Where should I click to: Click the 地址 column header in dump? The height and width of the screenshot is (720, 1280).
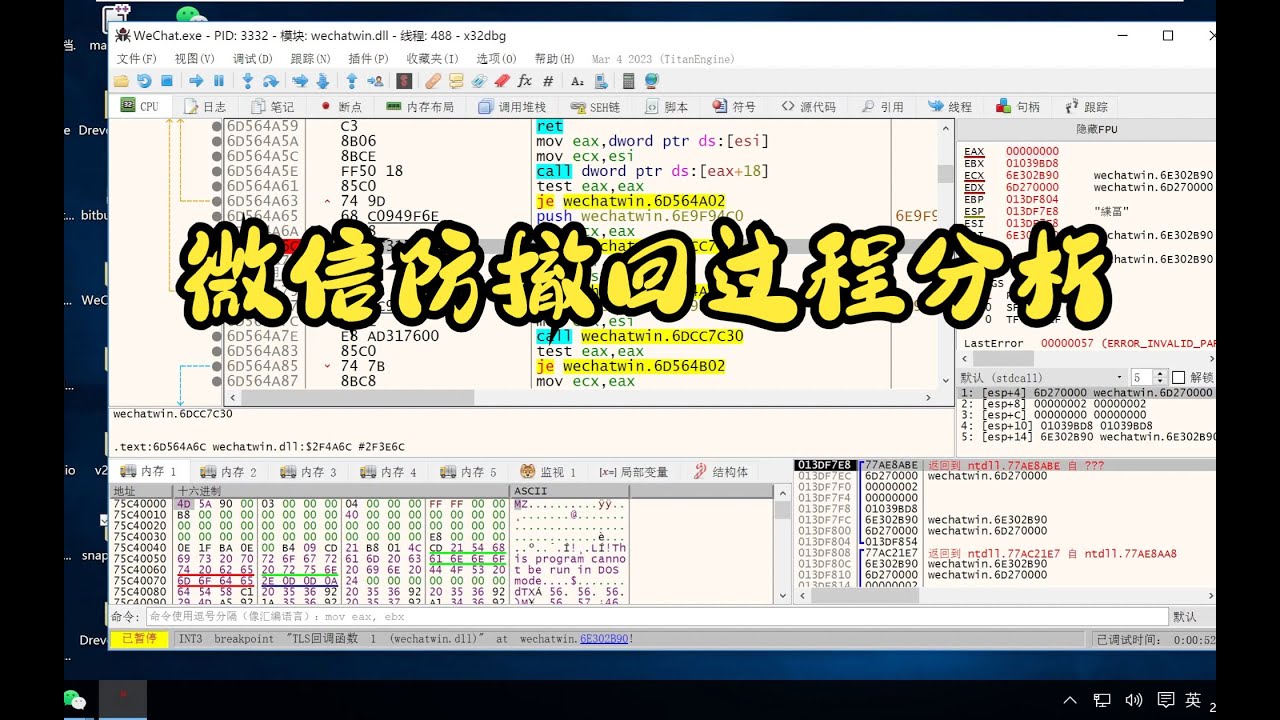[x=140, y=491]
